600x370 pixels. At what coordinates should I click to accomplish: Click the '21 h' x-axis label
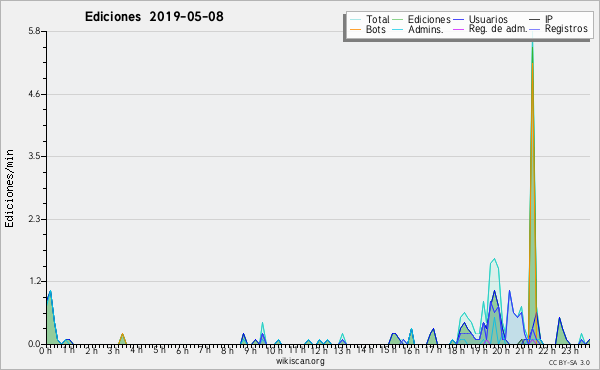click(x=523, y=350)
